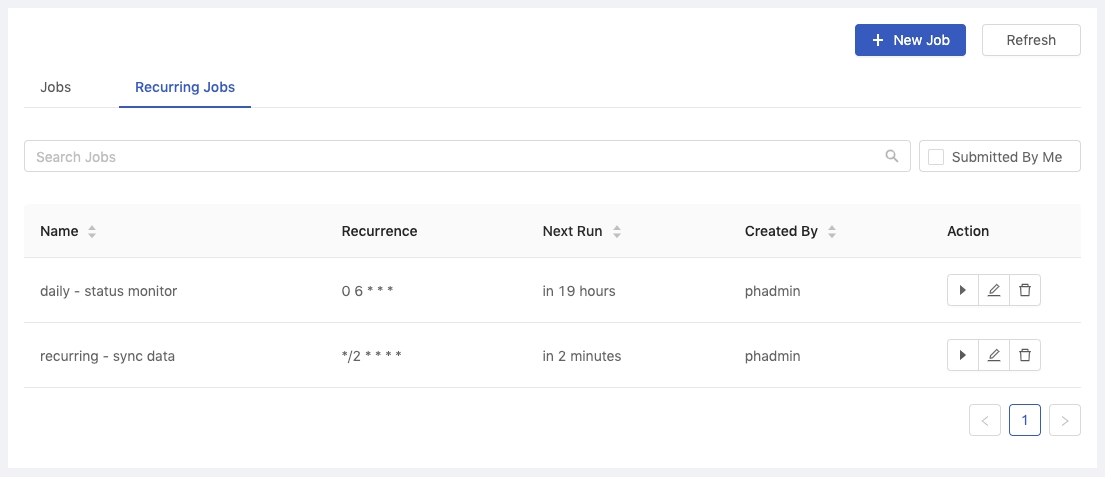Sort jobs by Created By column
1105x477 pixels.
click(832, 232)
